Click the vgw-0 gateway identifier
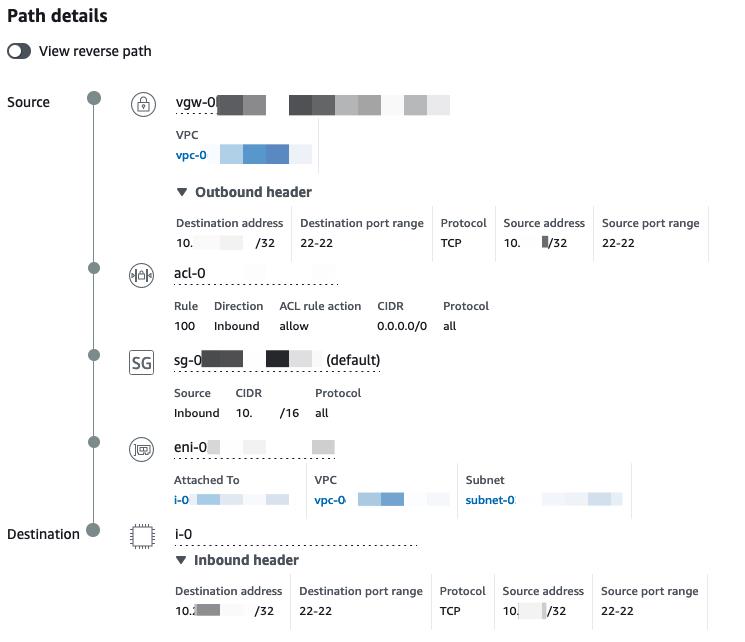745x642 pixels. 195,103
